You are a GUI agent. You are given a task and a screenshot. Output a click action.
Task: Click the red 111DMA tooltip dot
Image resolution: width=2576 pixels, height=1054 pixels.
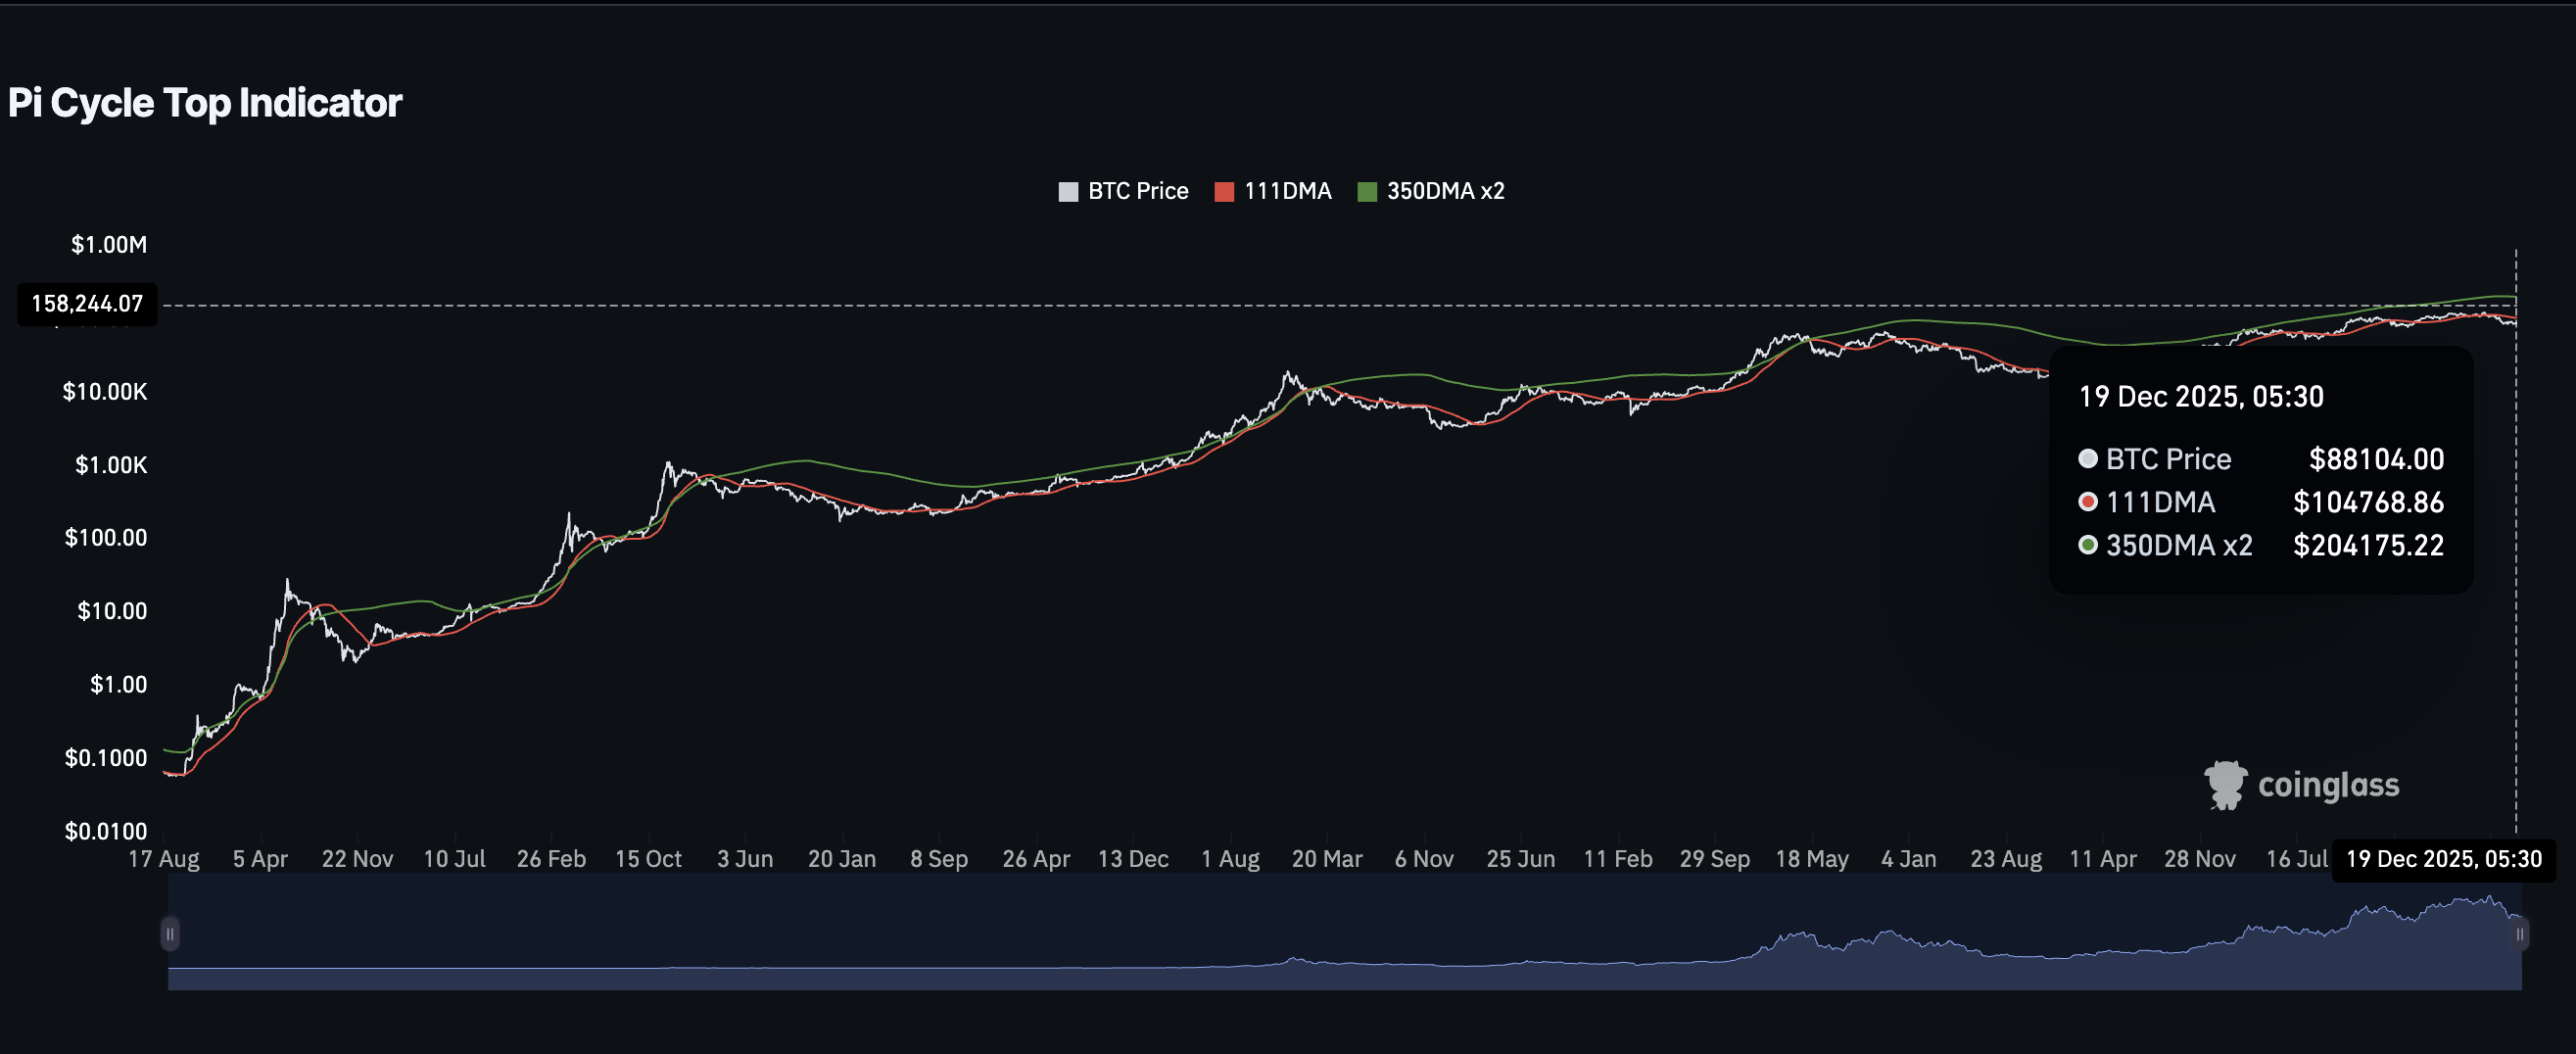coord(2087,502)
